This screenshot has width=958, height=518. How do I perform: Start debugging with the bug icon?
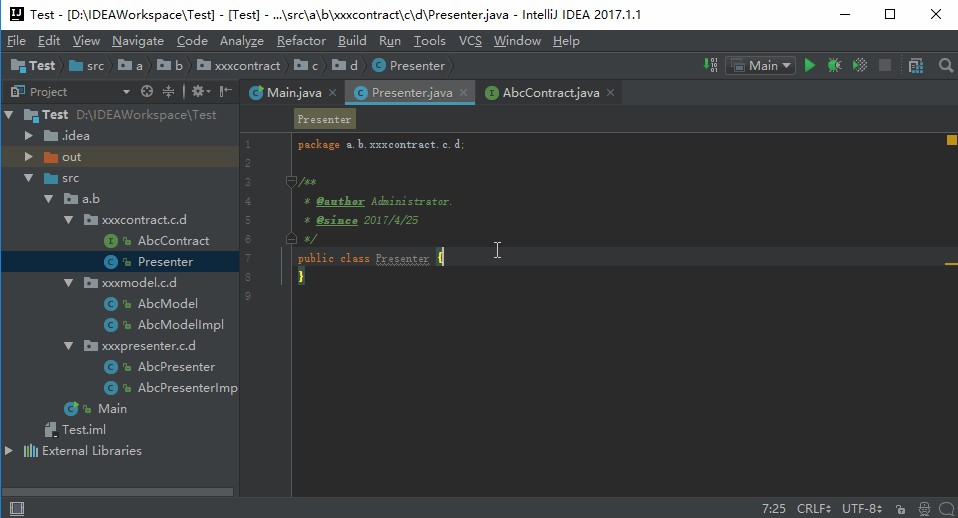[833, 65]
